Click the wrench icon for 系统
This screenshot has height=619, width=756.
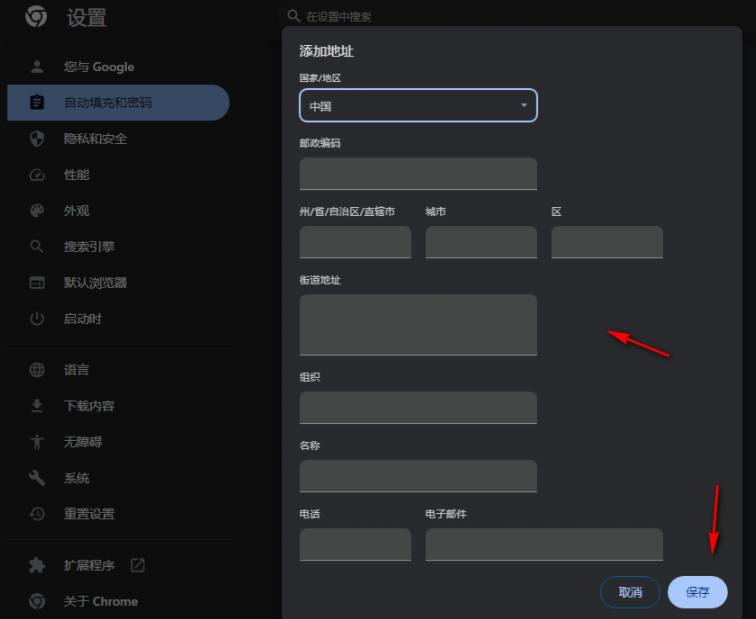click(x=37, y=478)
